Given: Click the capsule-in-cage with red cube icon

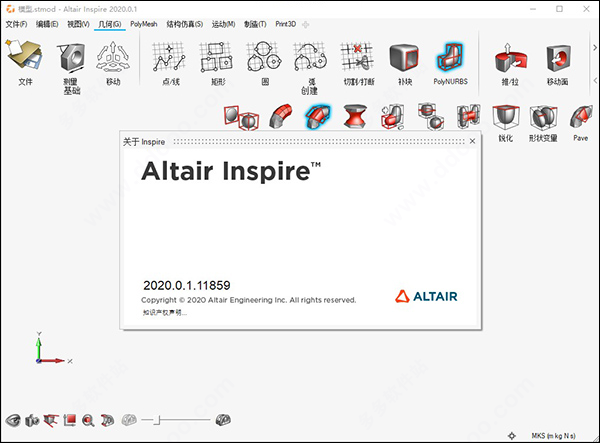Looking at the screenshot, I should coord(393,117).
